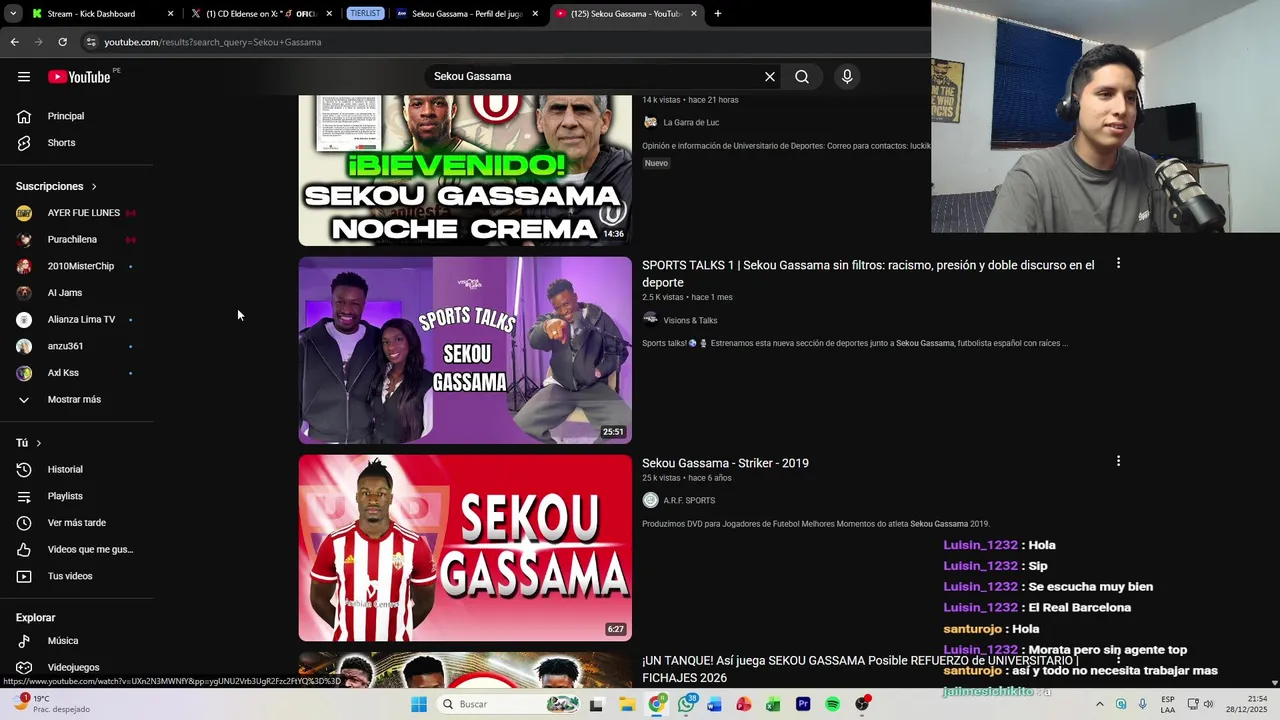Screen dimensions: 1280x720
Task: Open SPORTS TALKS 1 video title
Action: point(868,274)
